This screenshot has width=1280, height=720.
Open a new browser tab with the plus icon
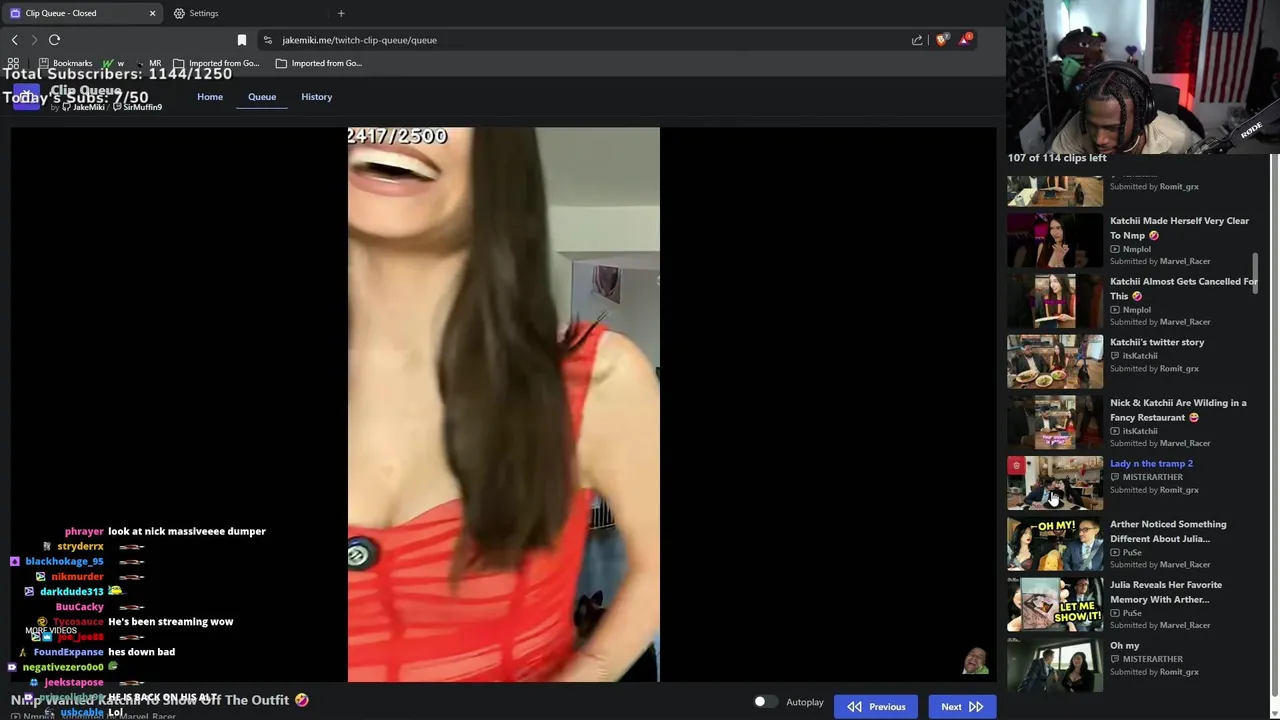click(x=341, y=13)
